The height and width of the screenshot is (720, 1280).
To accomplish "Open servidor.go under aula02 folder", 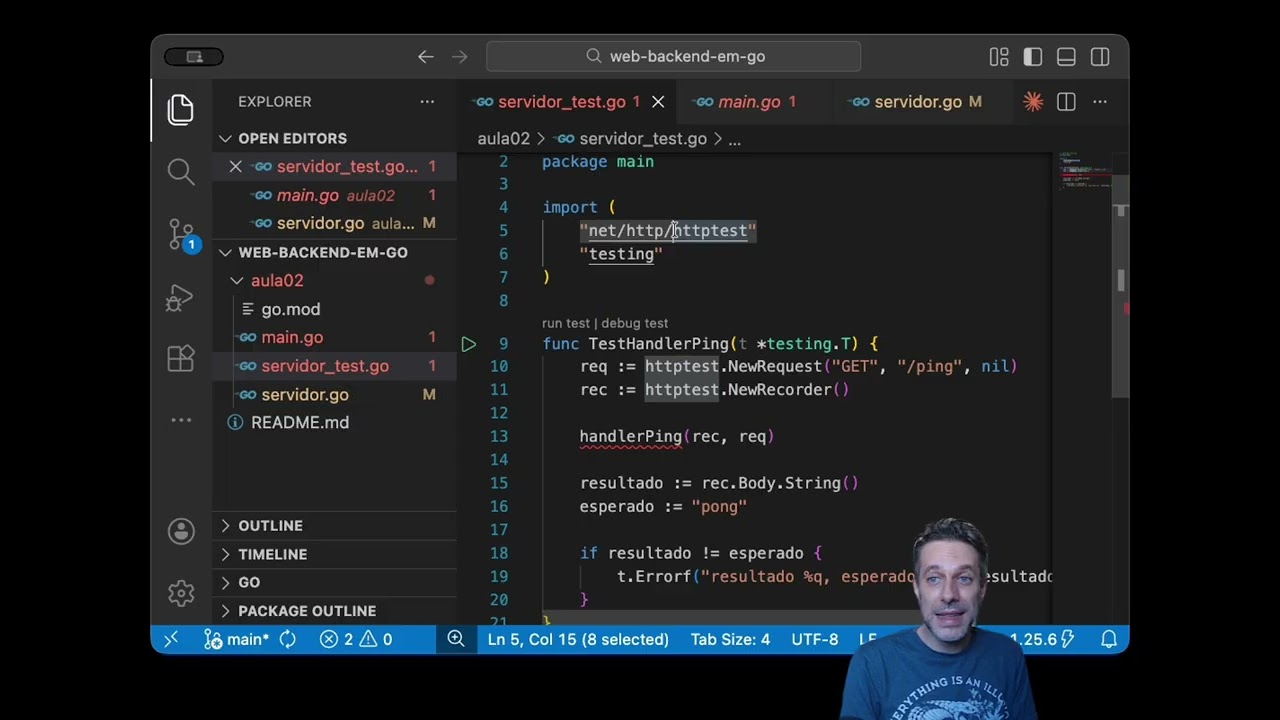I will [x=335, y=394].
